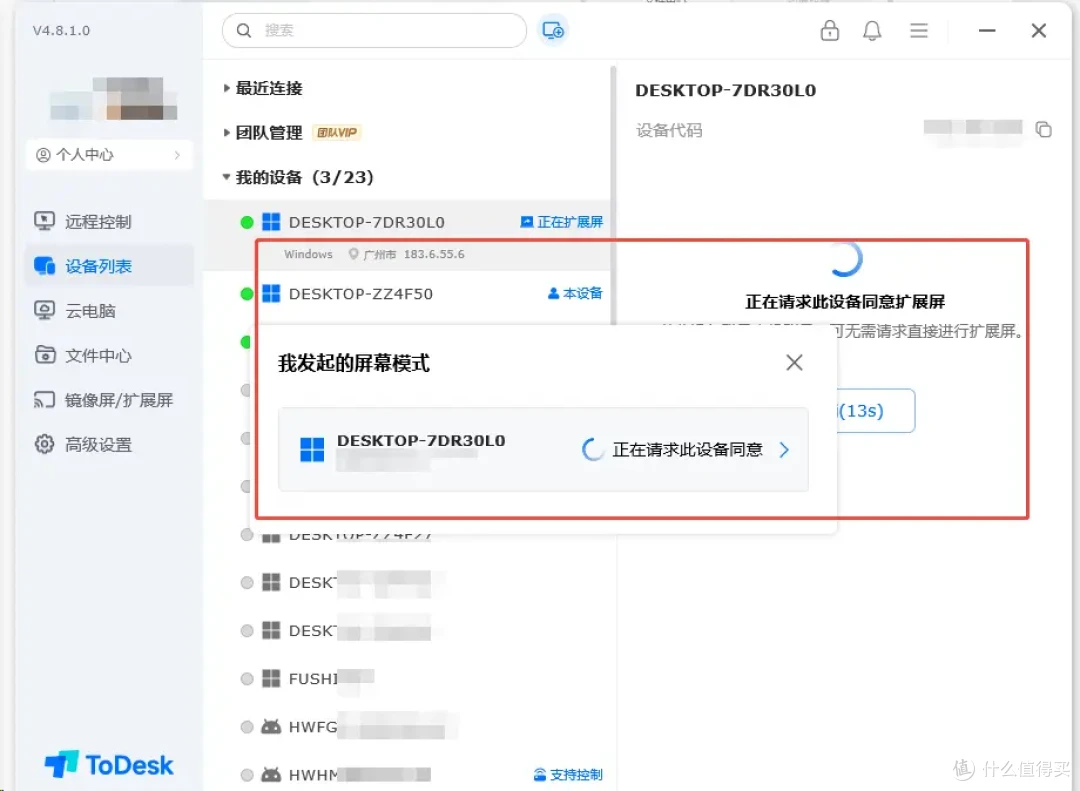
Task: Click the DESKTOP-7DR30L0 title in the details panel
Action: pyautogui.click(x=725, y=90)
